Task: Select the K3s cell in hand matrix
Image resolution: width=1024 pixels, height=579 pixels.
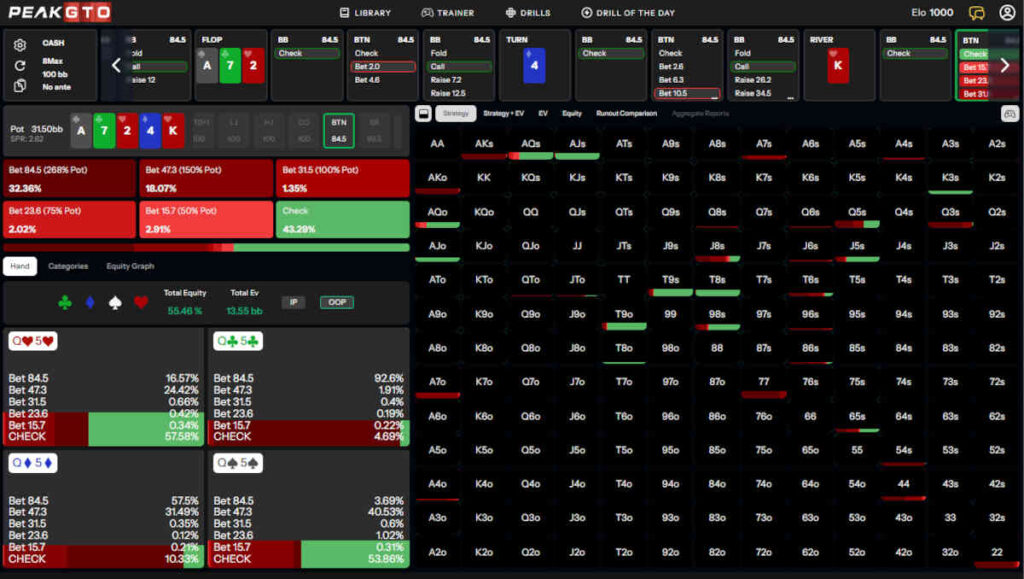Action: coord(950,178)
